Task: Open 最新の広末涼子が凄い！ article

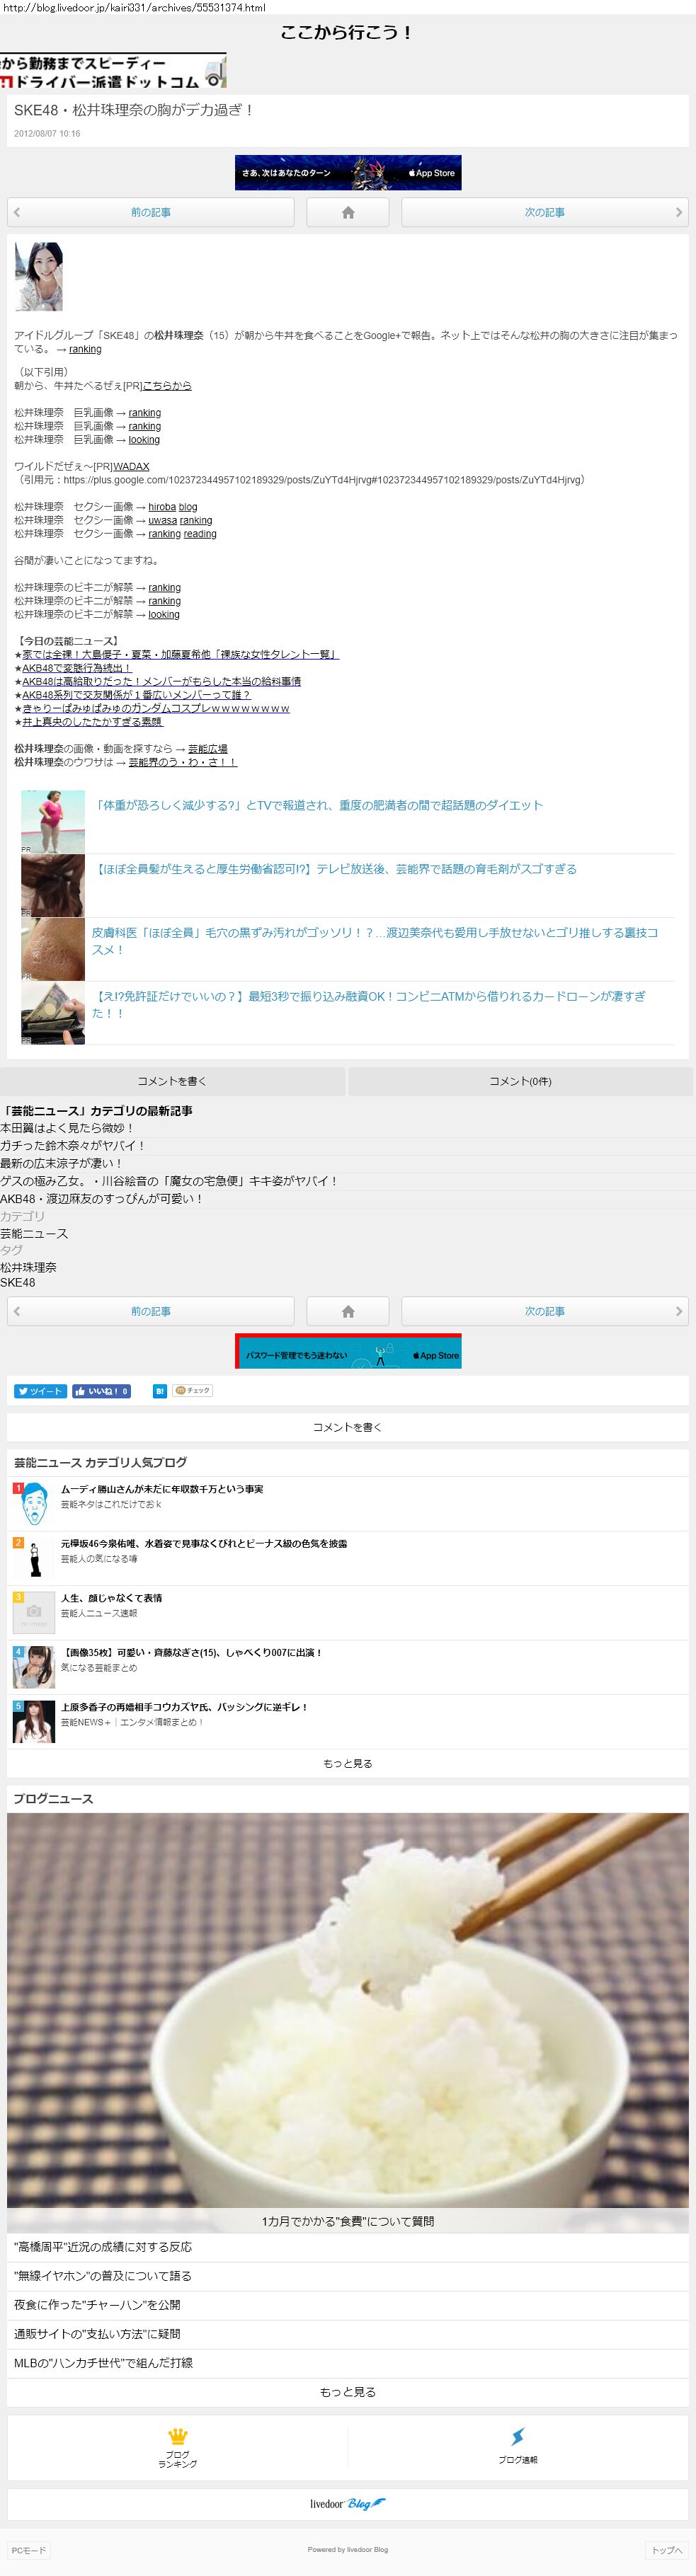Action: pyautogui.click(x=61, y=1163)
